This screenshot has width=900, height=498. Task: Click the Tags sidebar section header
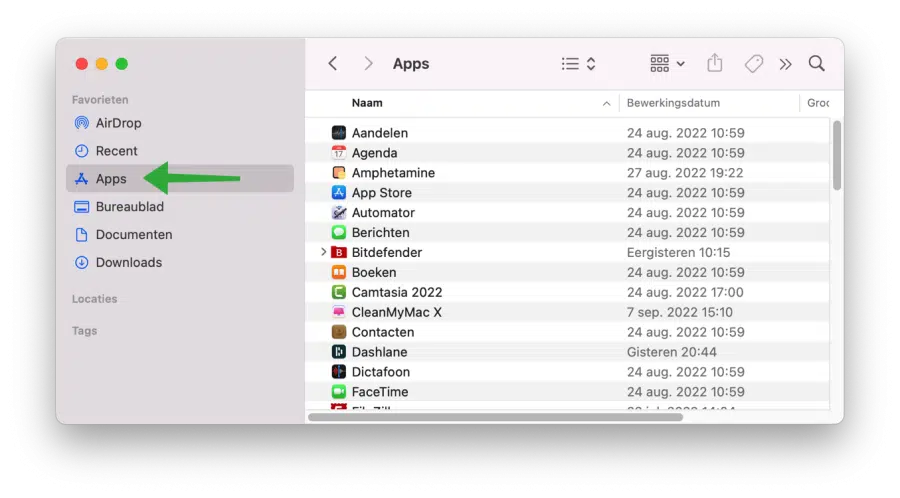pyautogui.click(x=84, y=331)
